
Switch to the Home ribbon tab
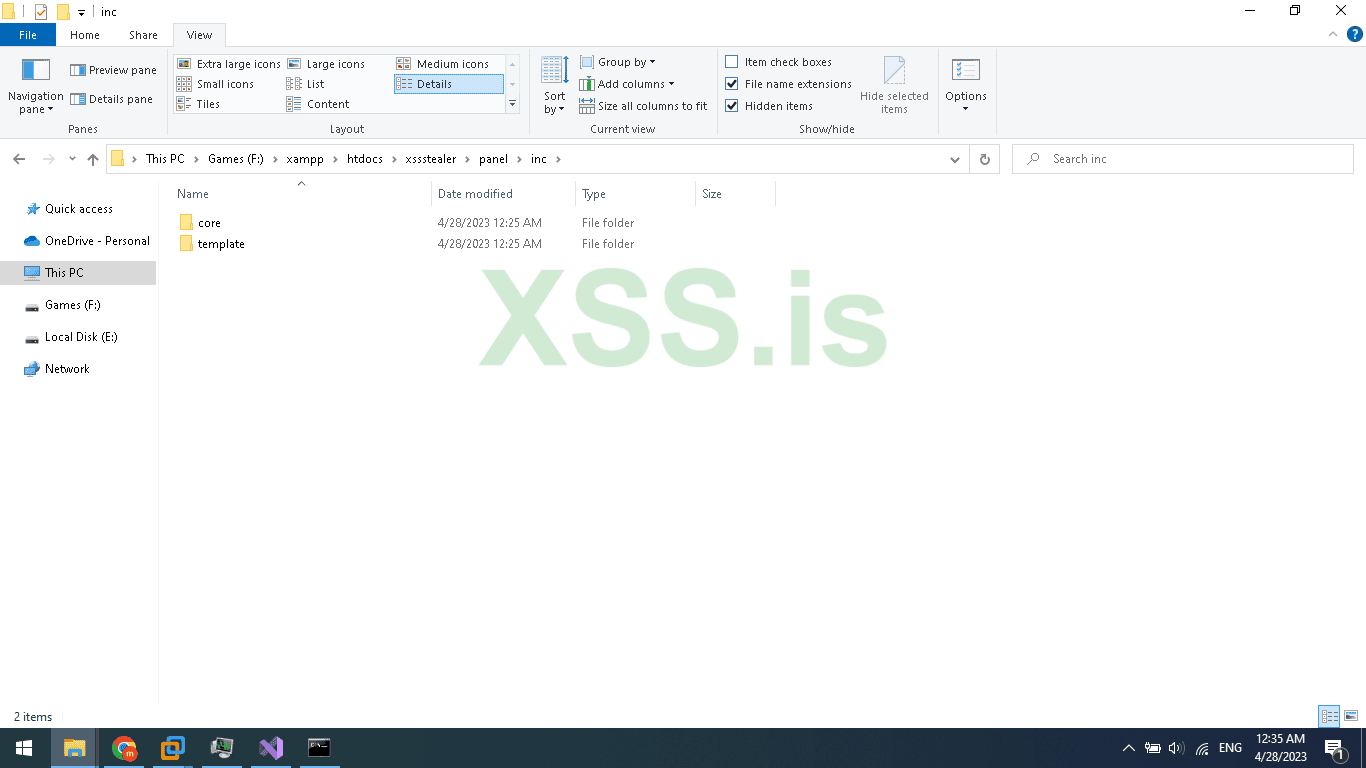point(85,35)
